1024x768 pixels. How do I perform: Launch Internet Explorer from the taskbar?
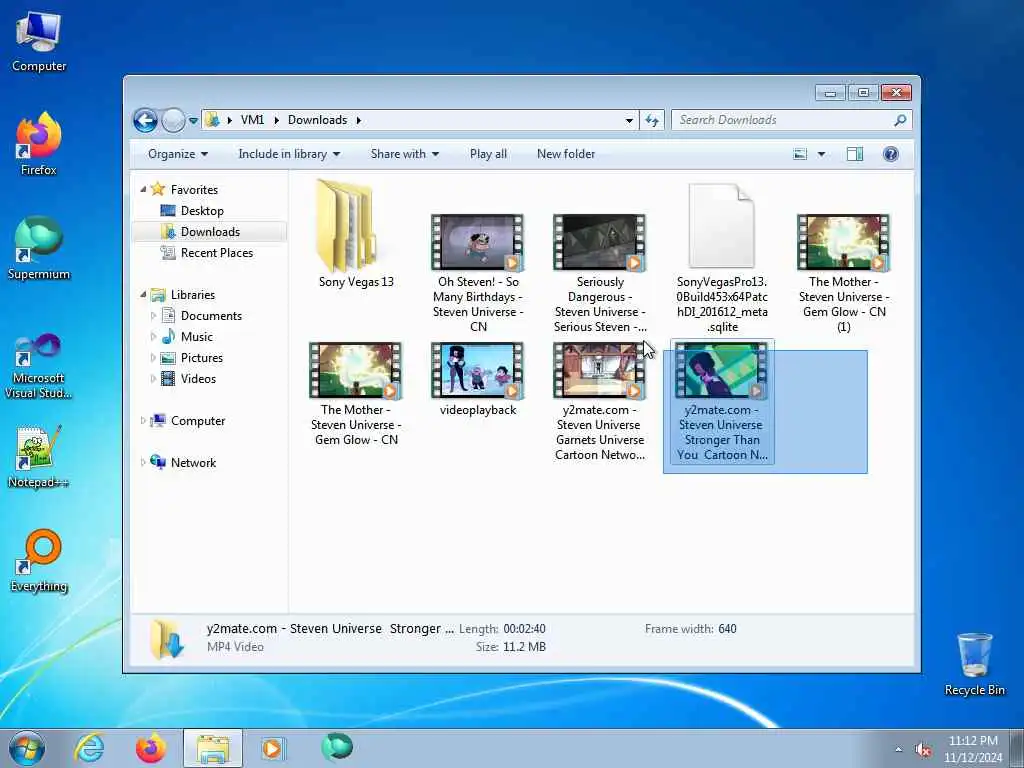click(89, 748)
